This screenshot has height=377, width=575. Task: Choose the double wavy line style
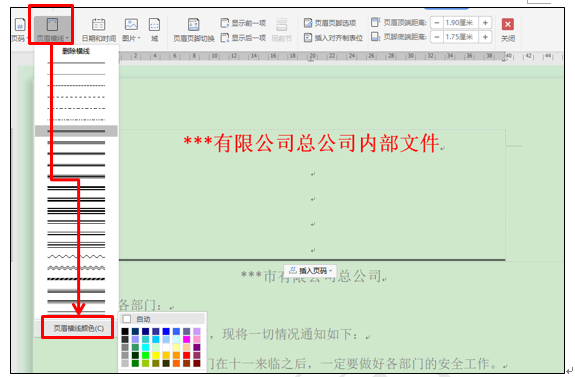(76, 268)
